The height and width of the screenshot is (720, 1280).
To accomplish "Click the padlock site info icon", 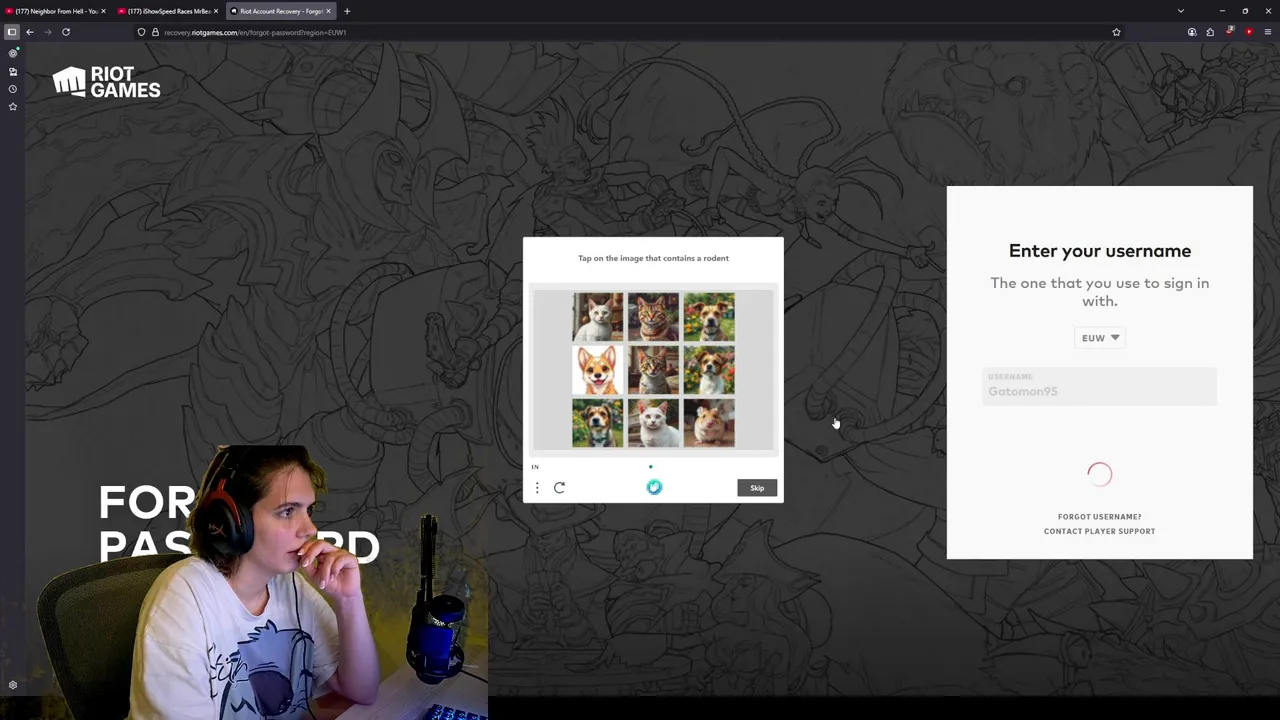I will [154, 32].
